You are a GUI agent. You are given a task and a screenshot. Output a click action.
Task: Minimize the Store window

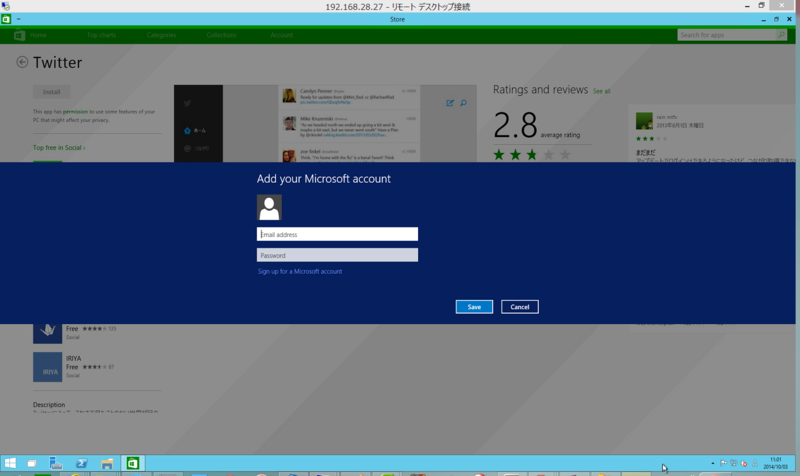(763, 19)
